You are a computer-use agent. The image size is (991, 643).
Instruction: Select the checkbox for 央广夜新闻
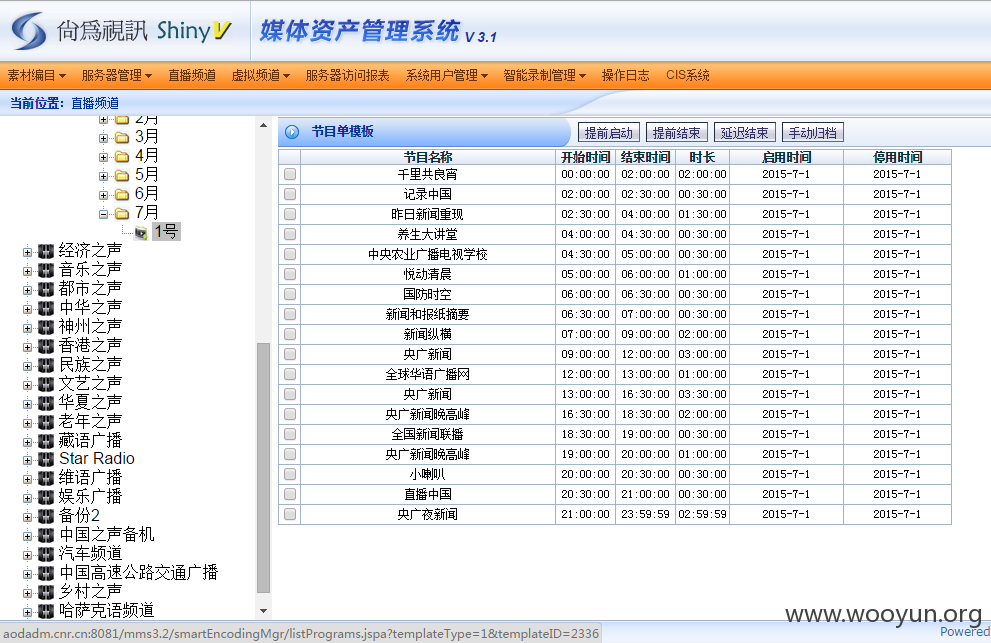pyautogui.click(x=289, y=514)
